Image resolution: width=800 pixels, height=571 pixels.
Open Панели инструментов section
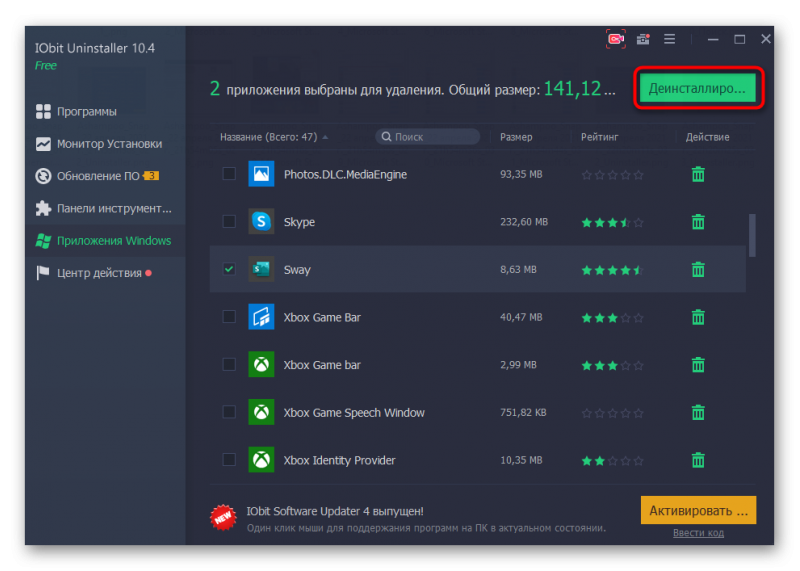tap(105, 208)
